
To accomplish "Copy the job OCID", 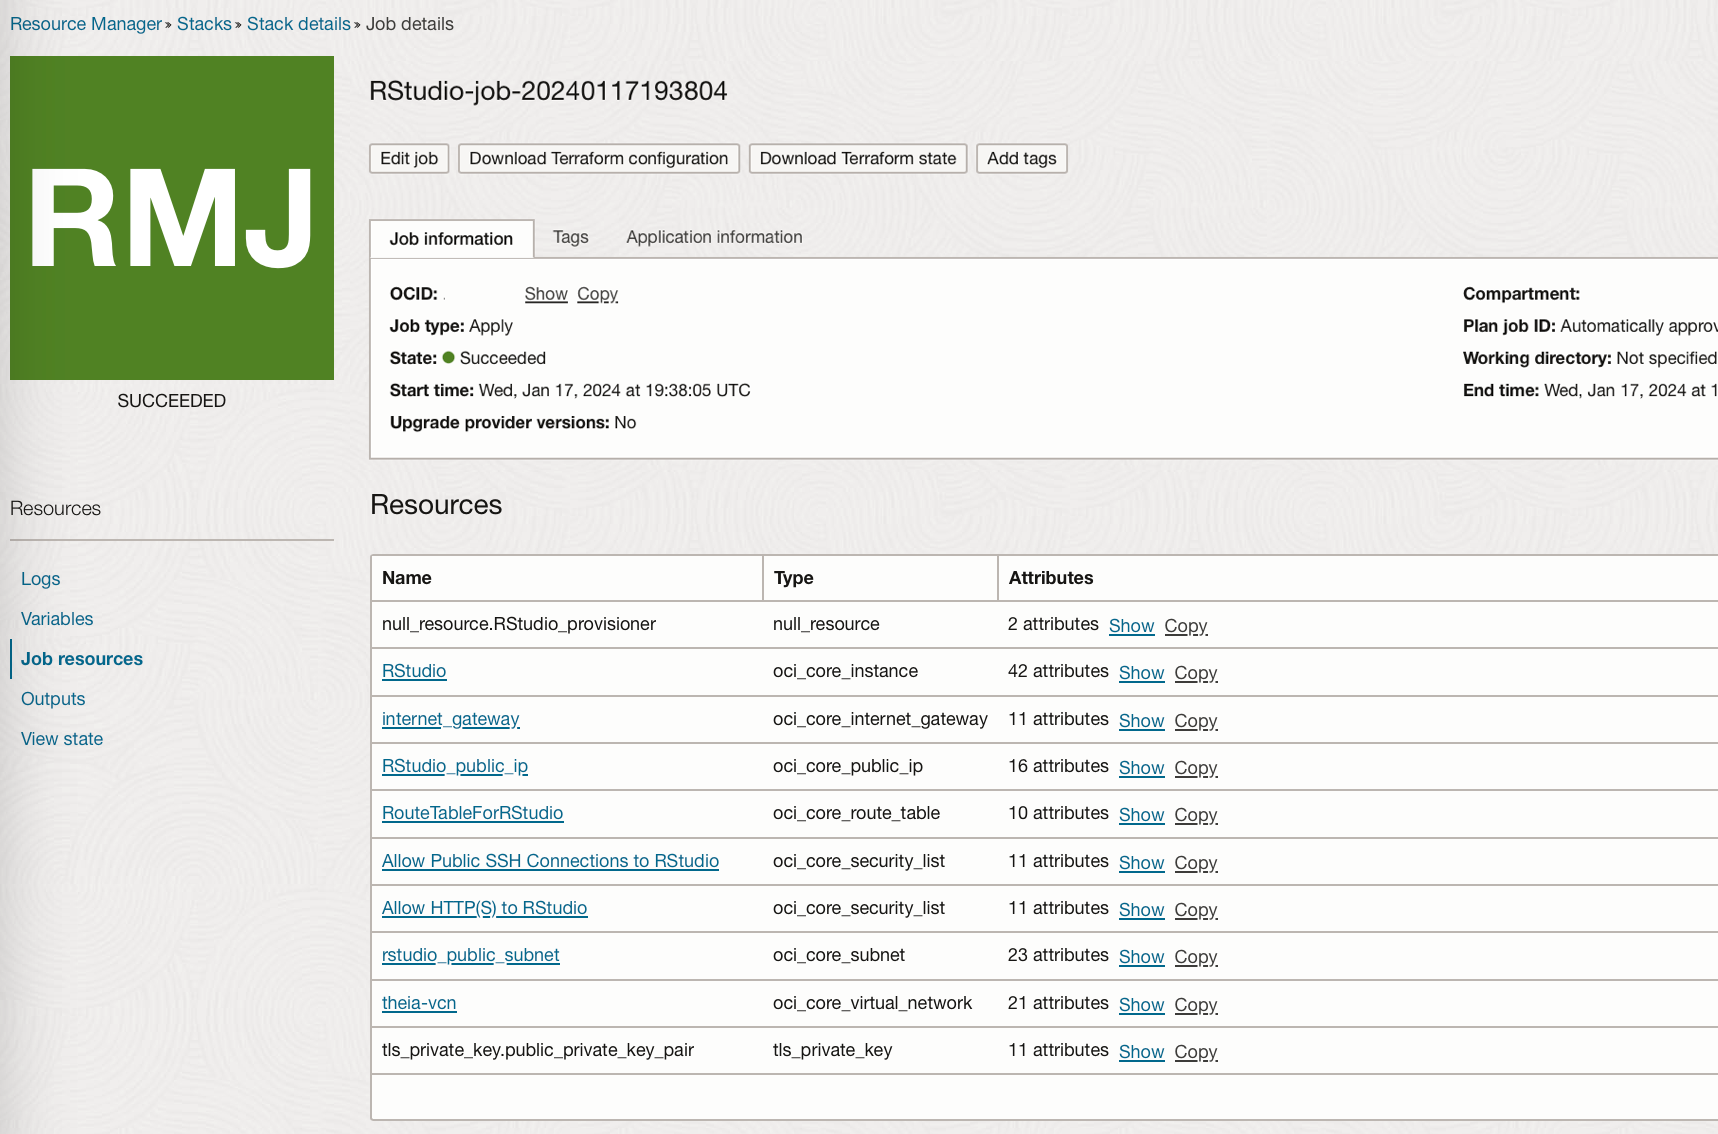I will click(x=598, y=294).
